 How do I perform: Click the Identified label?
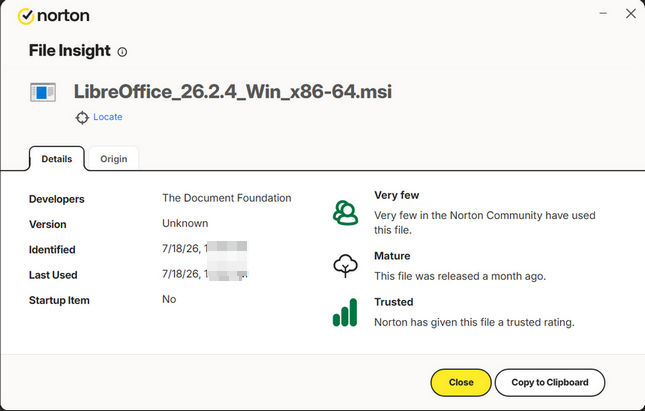[52, 250]
